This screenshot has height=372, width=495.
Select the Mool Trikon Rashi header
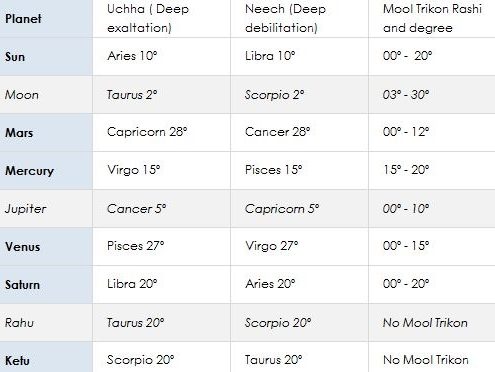pyautogui.click(x=432, y=18)
